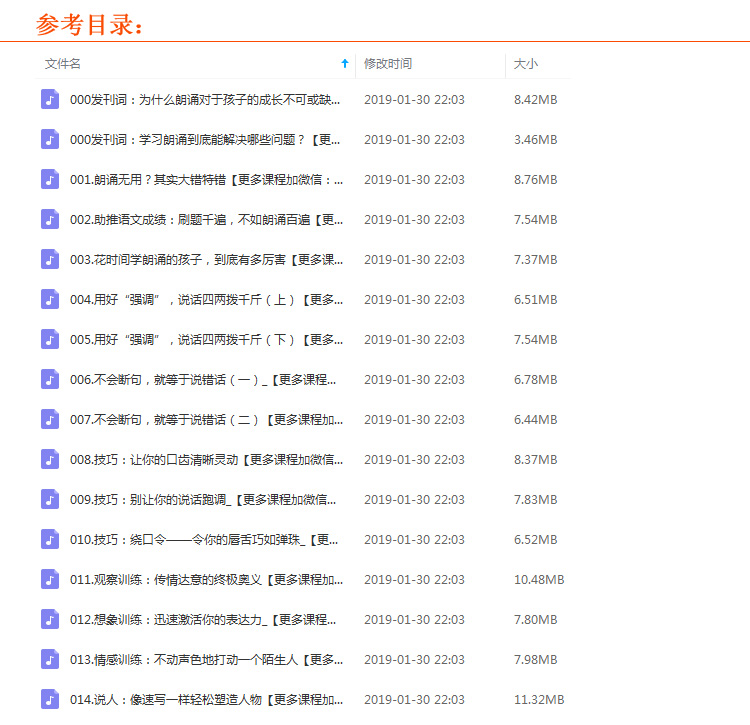
Task: Open 005.用好强调（下）audio file
Action: click(x=206, y=339)
